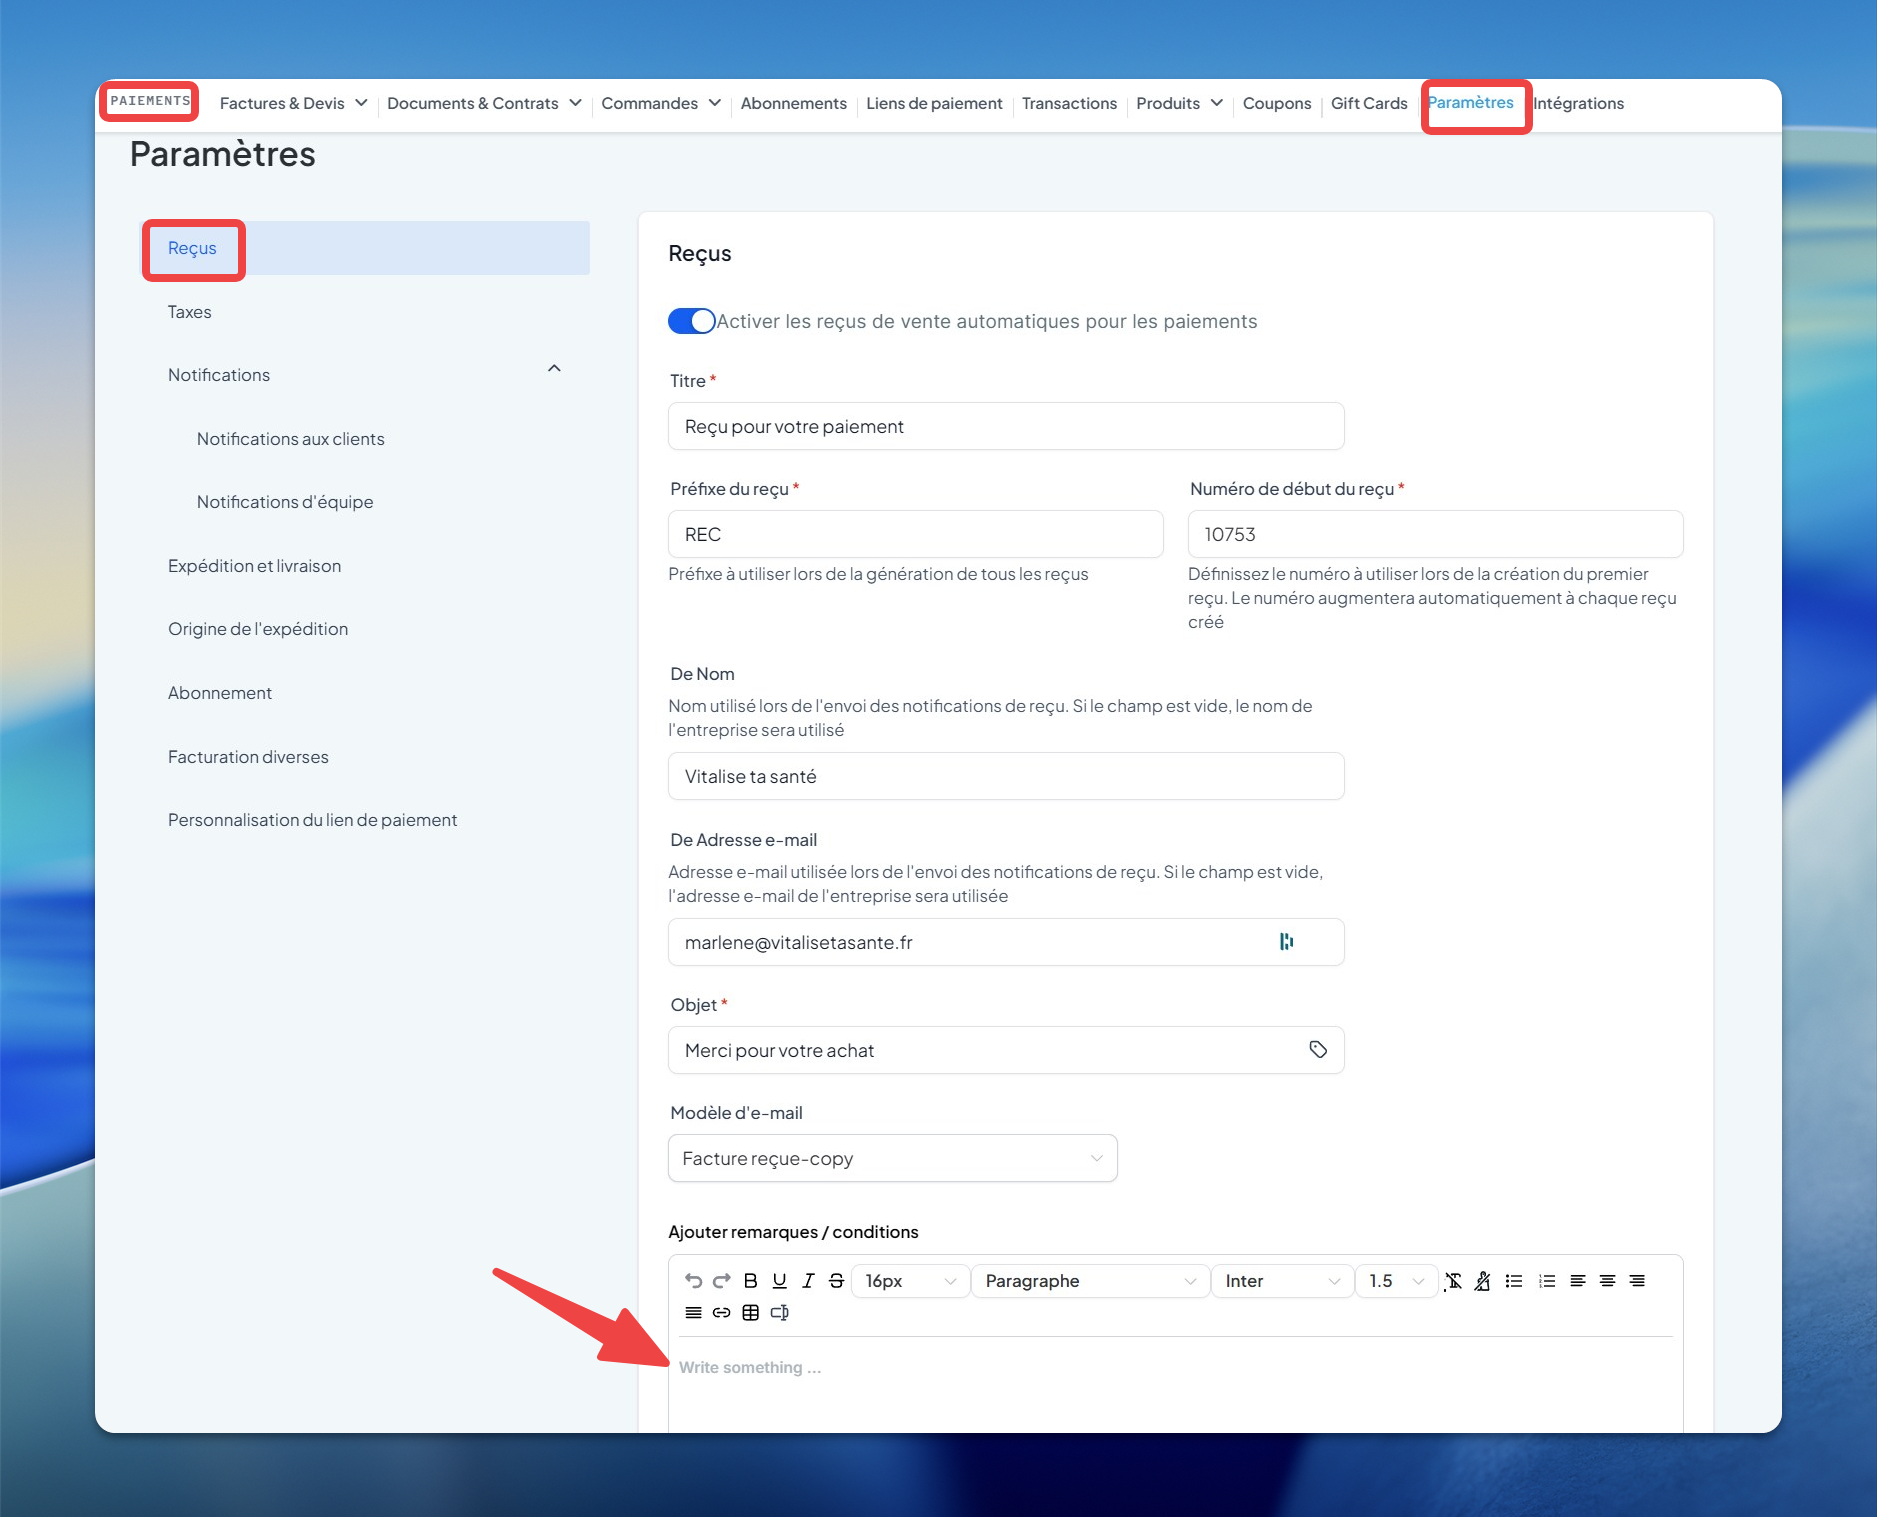
Task: Center-align the text
Action: (1608, 1281)
